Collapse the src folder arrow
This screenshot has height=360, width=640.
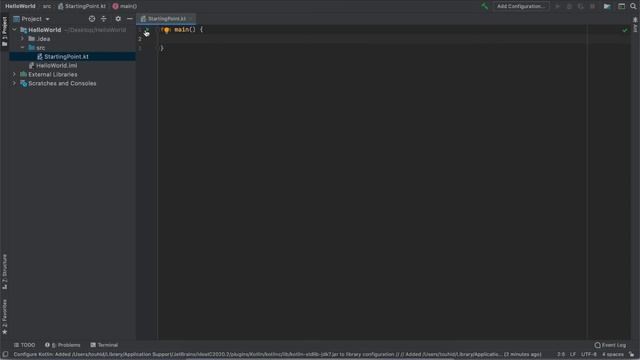click(x=22, y=48)
